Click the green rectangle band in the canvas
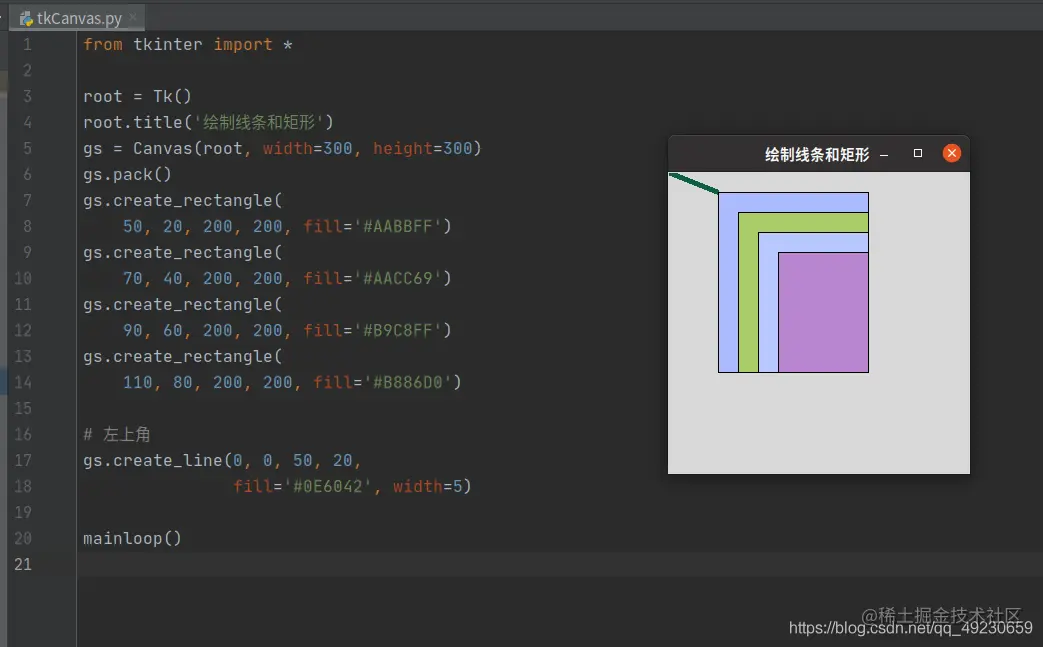The height and width of the screenshot is (647, 1043). click(803, 222)
